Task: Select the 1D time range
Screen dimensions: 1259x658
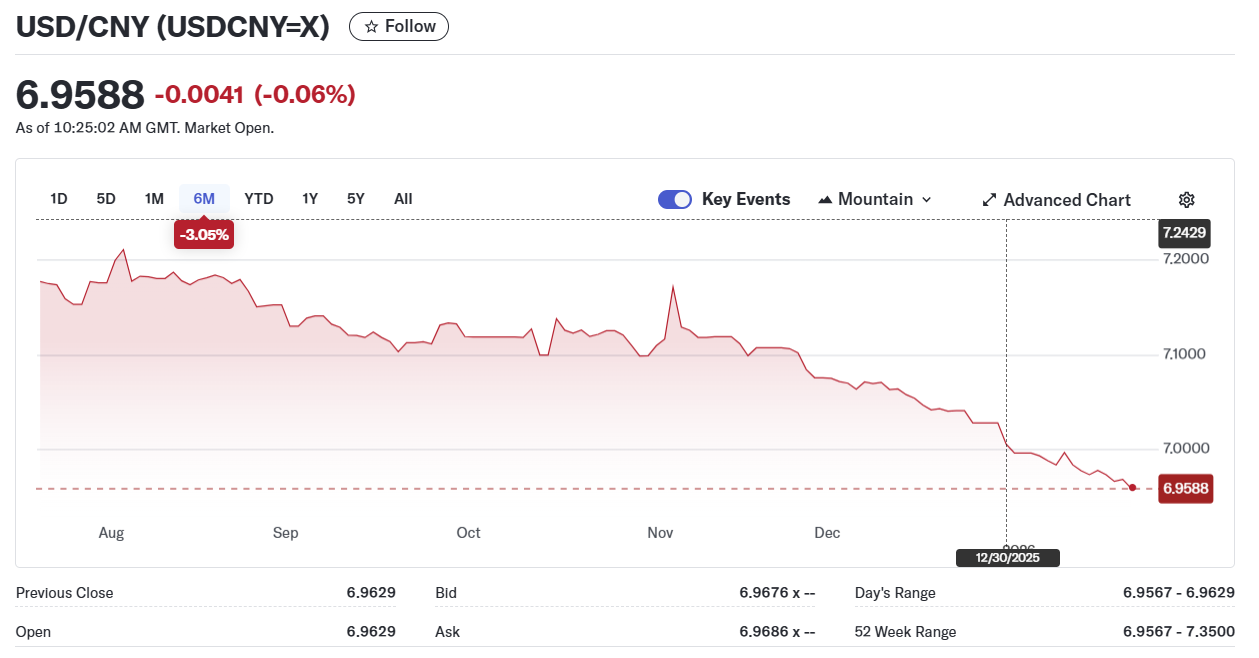Action: [59, 199]
